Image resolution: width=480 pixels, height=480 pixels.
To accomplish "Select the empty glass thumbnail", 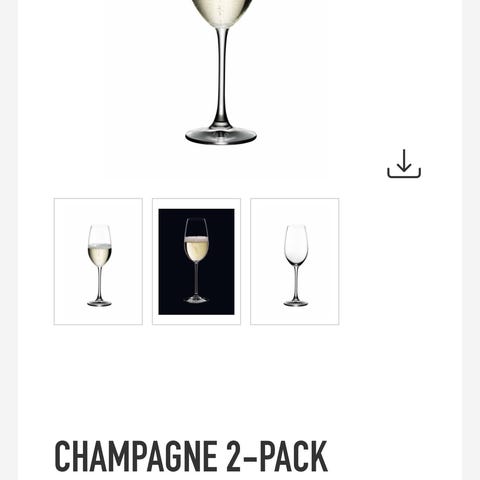I will tap(295, 261).
